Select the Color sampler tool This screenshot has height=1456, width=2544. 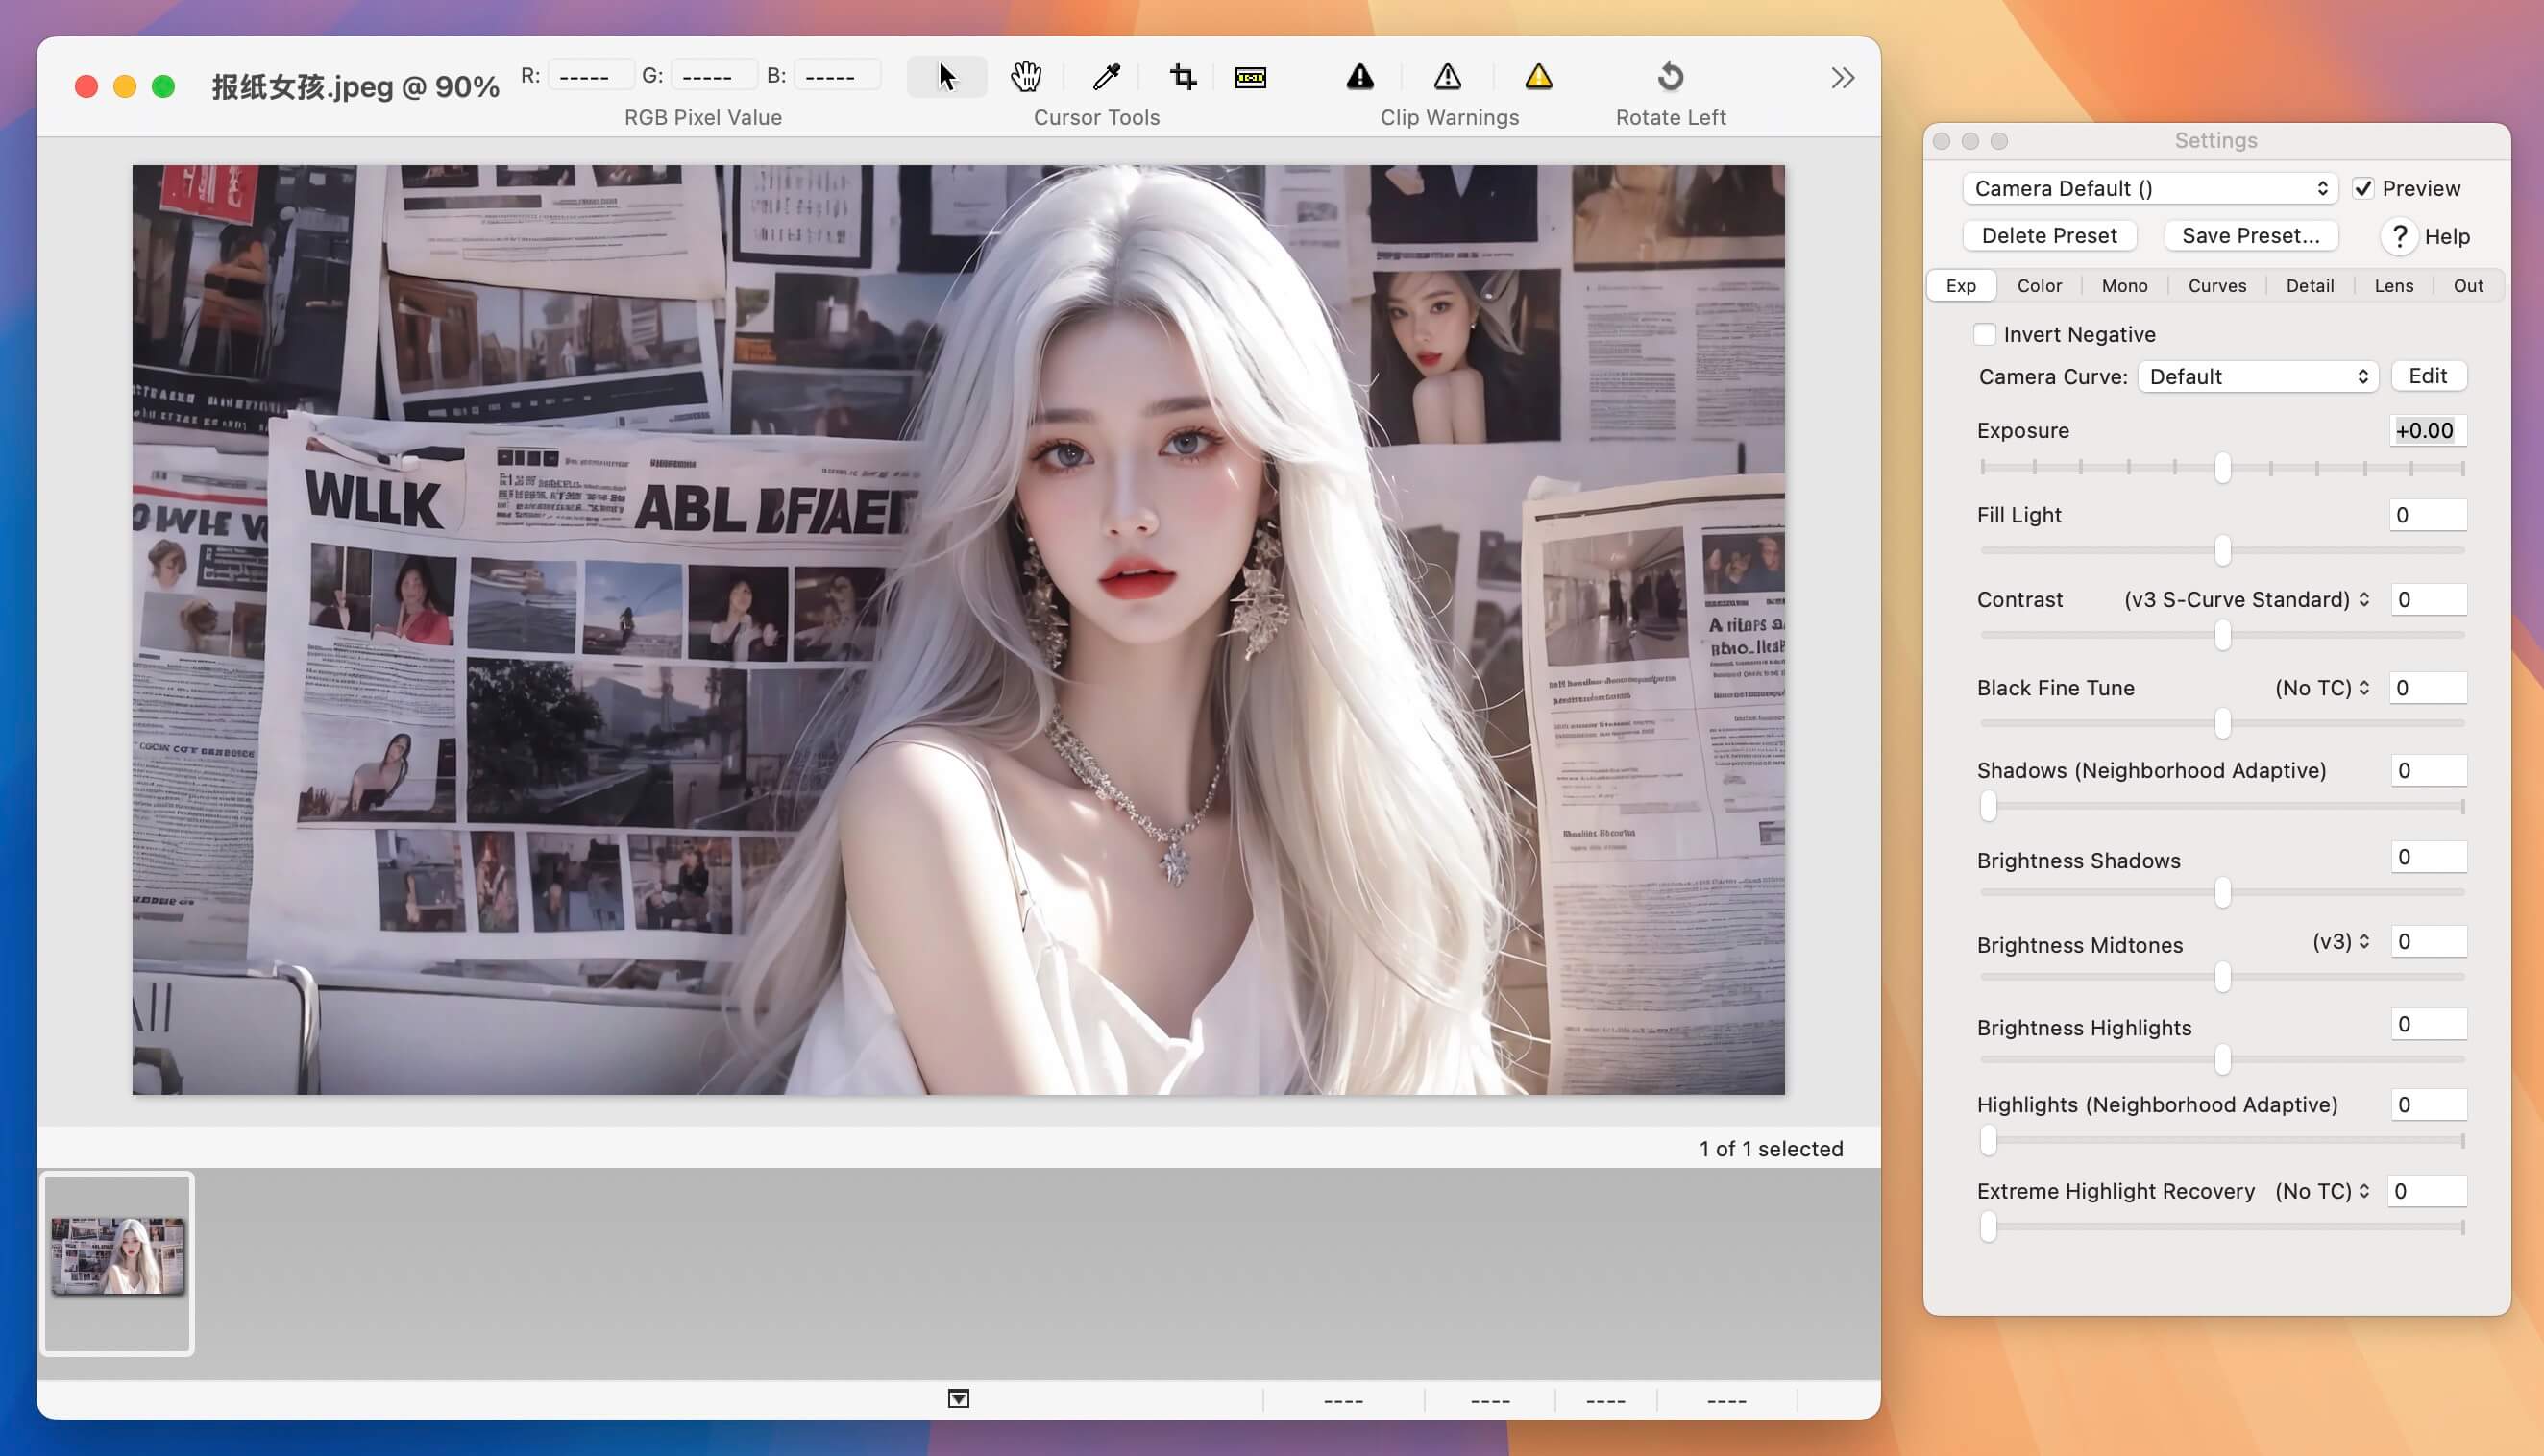[1106, 77]
